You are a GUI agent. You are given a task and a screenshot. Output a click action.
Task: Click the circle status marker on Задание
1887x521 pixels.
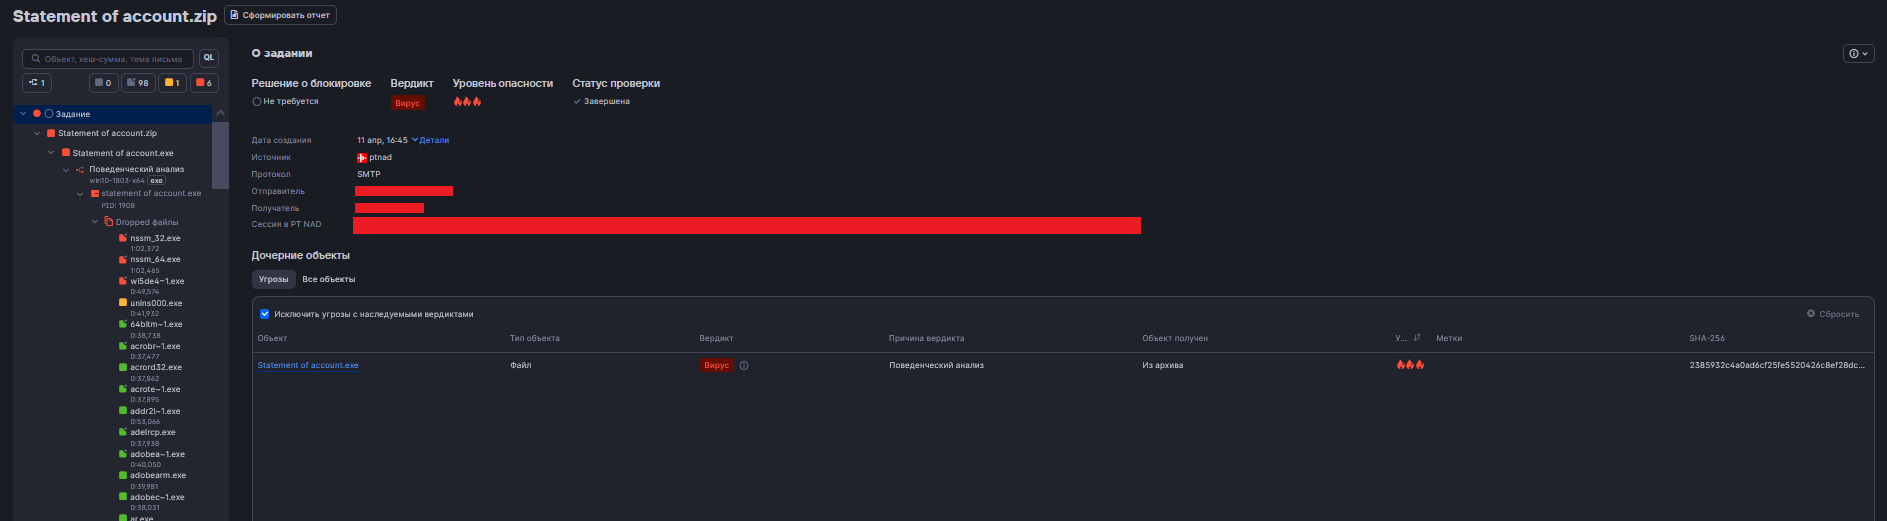click(49, 114)
